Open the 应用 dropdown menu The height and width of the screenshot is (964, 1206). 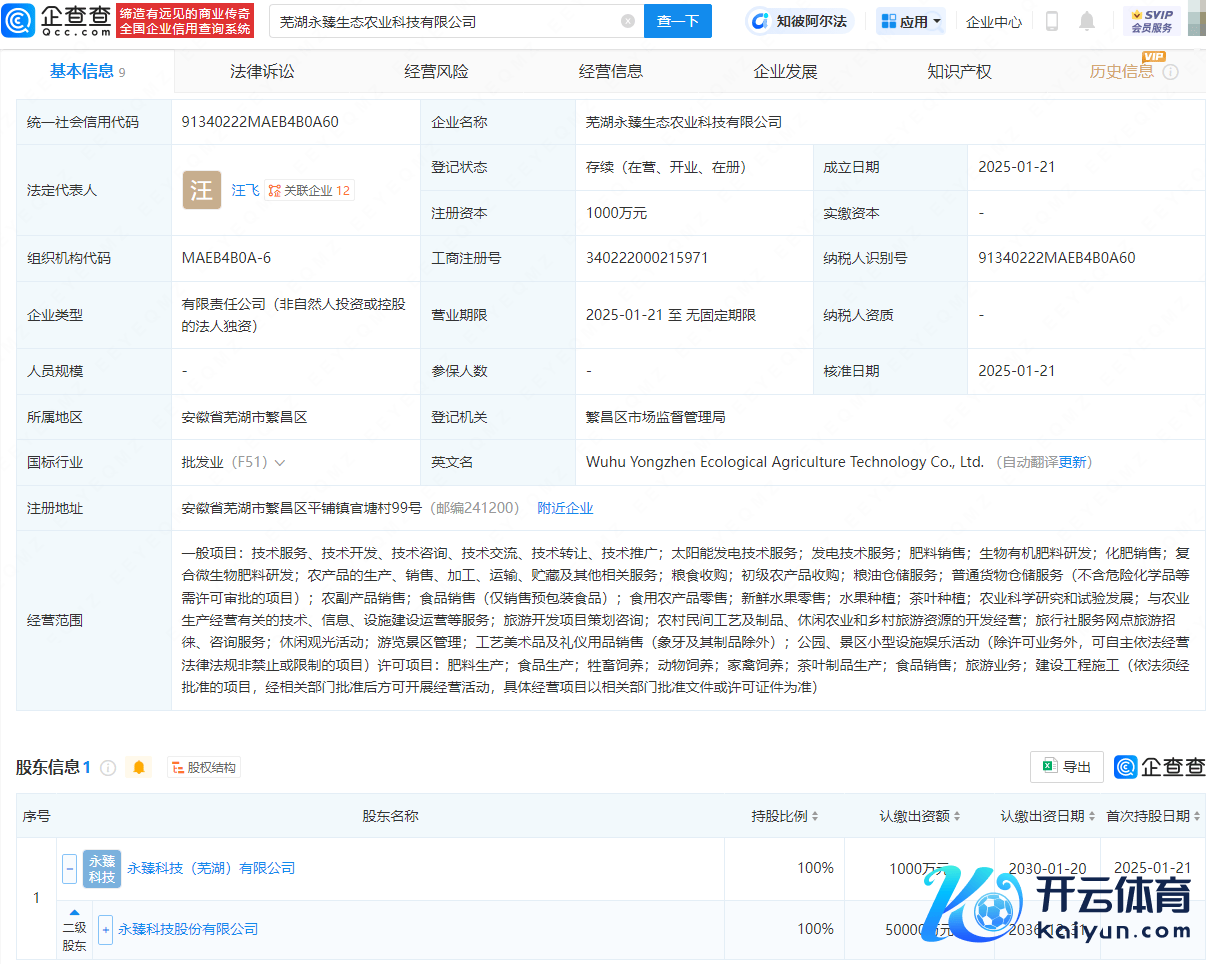coord(911,21)
